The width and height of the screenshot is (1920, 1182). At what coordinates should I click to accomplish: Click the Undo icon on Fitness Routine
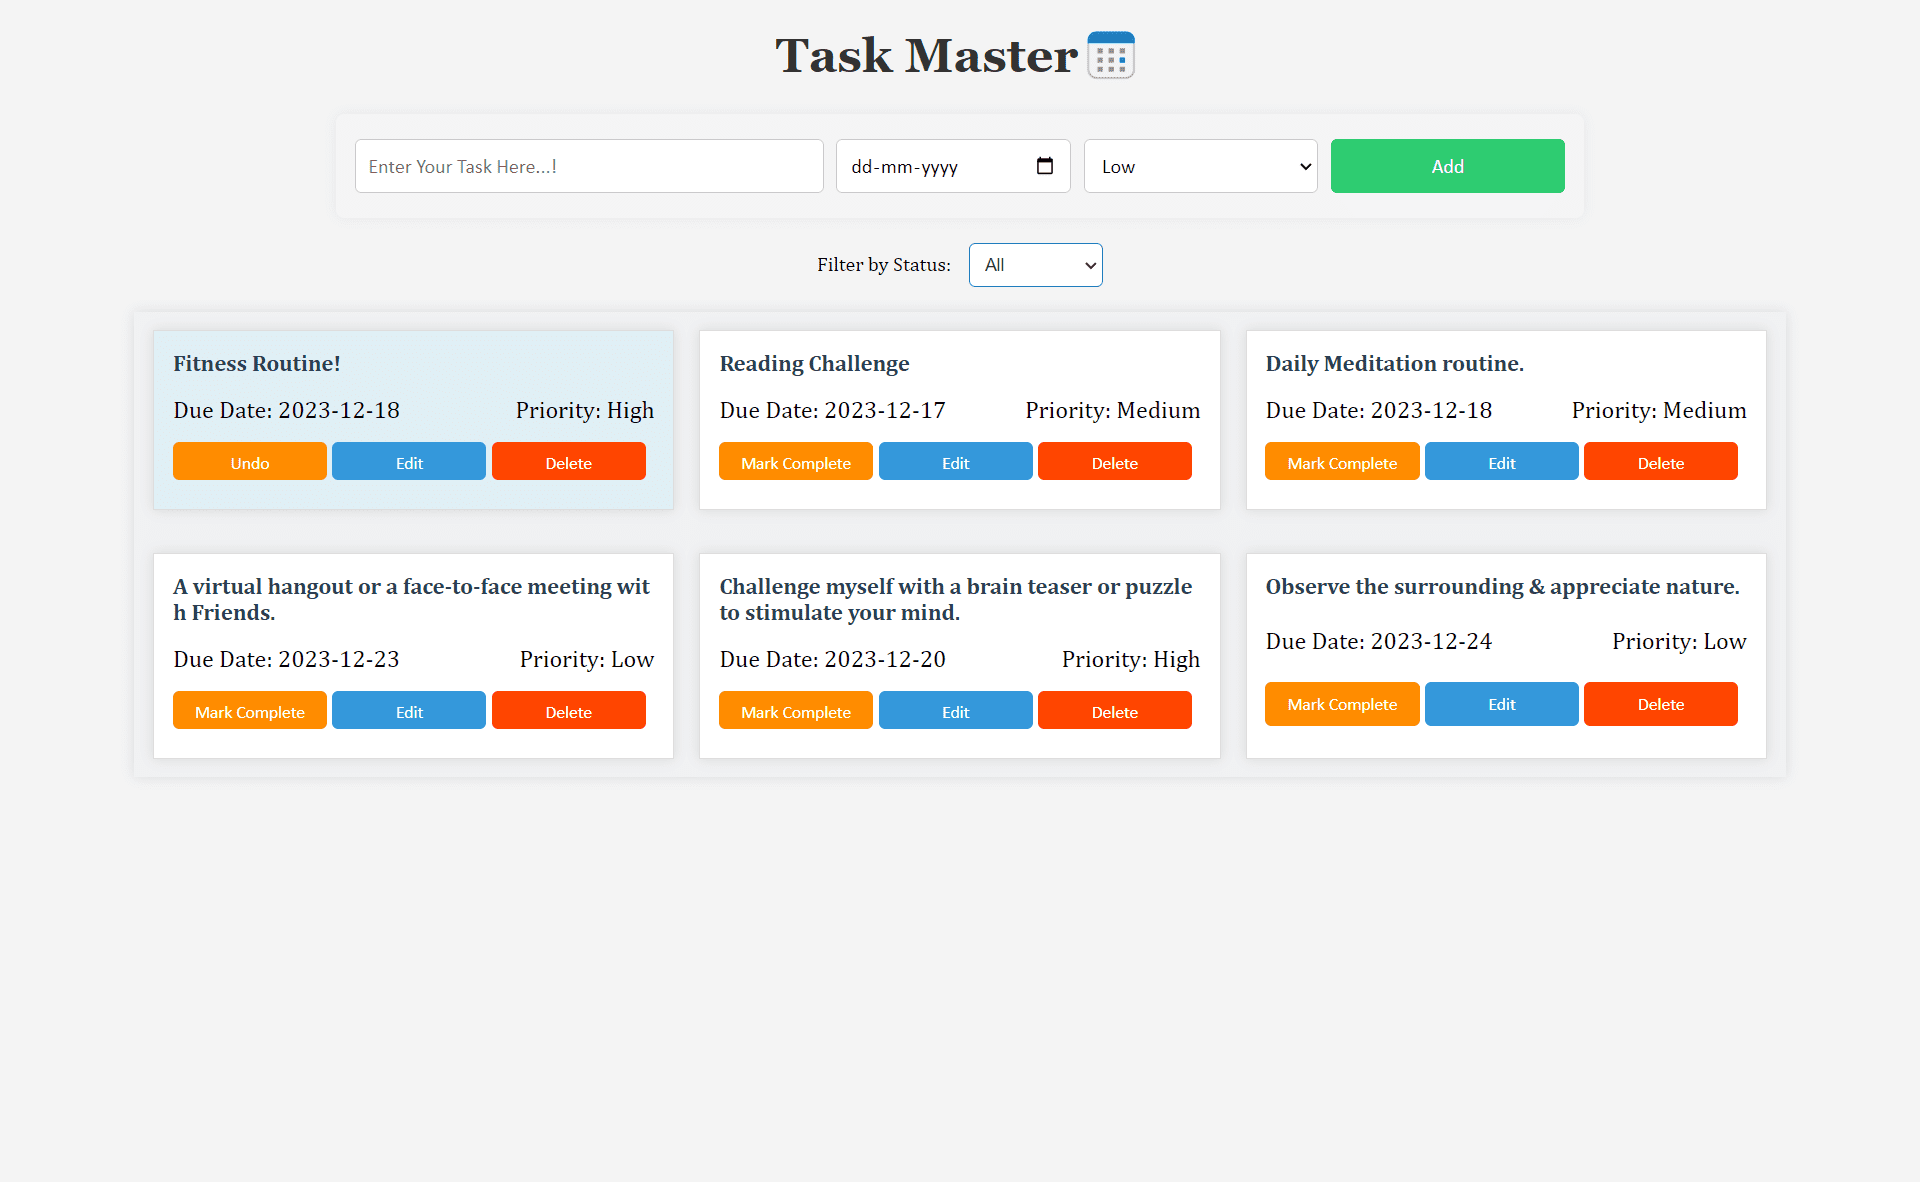pos(250,462)
